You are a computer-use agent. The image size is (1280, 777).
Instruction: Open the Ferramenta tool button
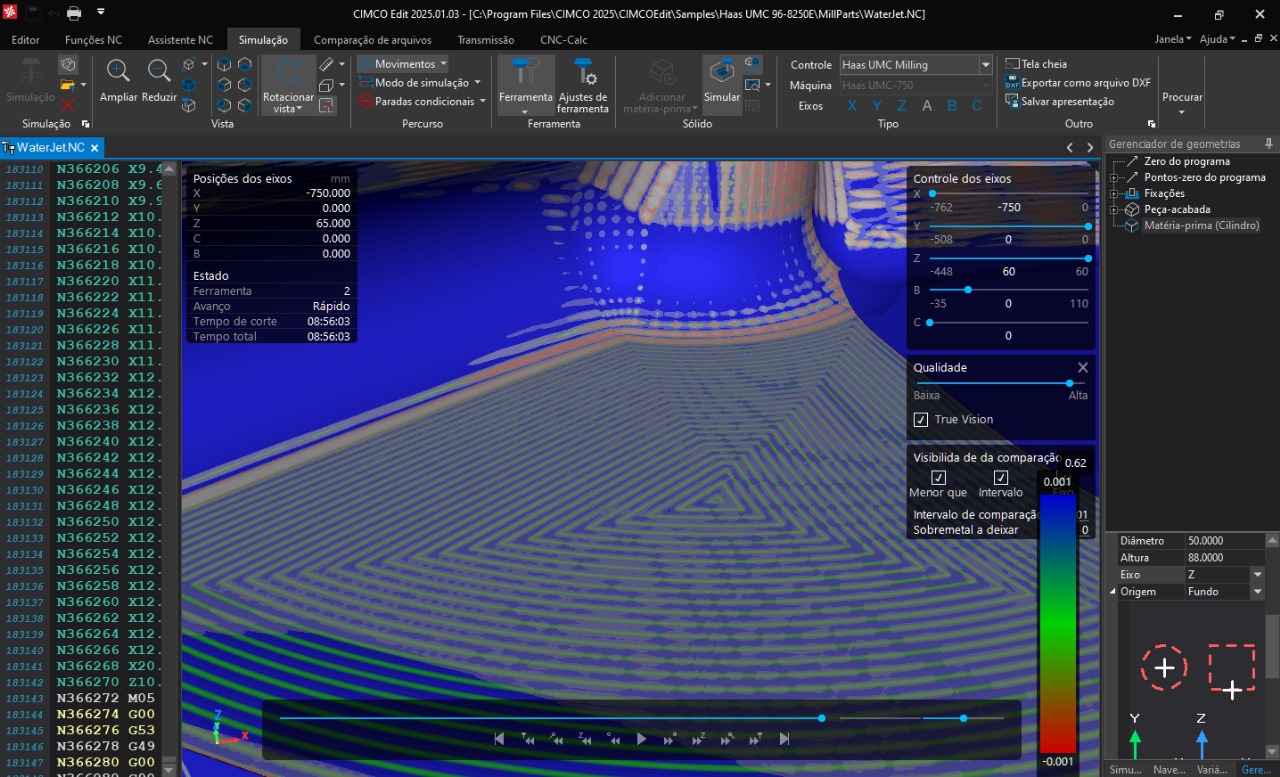[526, 85]
